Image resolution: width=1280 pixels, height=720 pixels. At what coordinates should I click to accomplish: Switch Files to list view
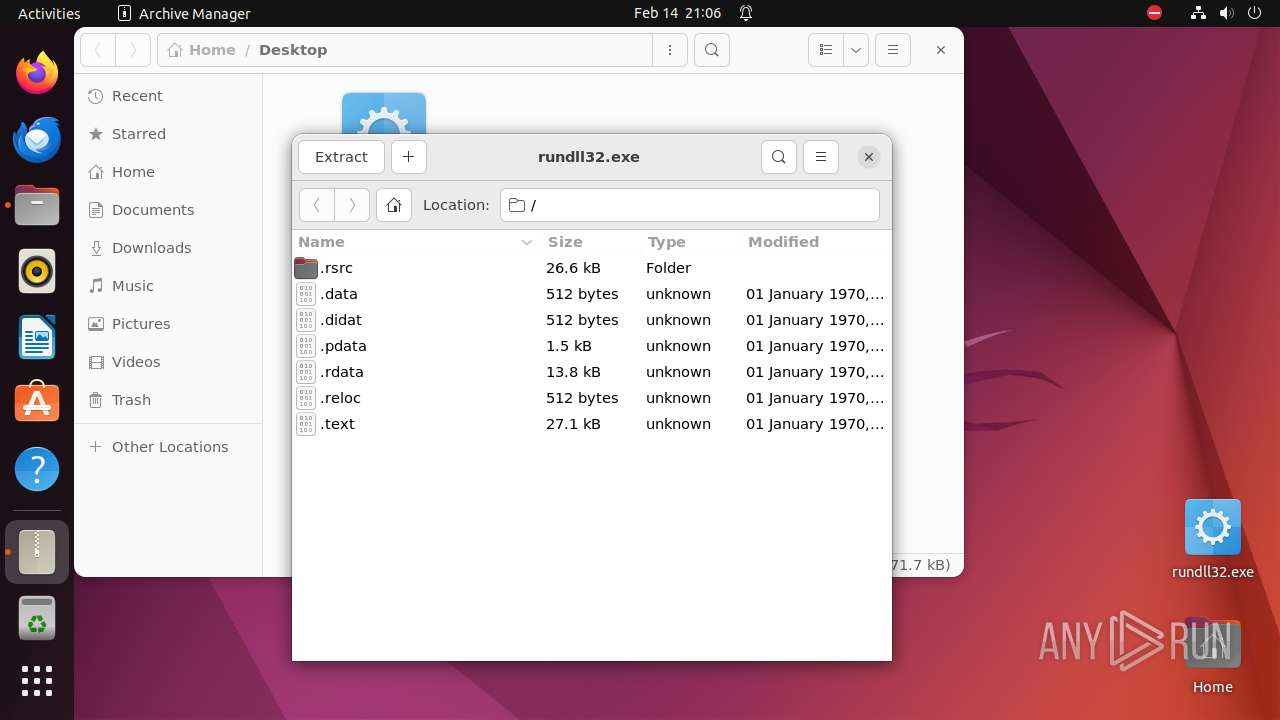(x=826, y=50)
